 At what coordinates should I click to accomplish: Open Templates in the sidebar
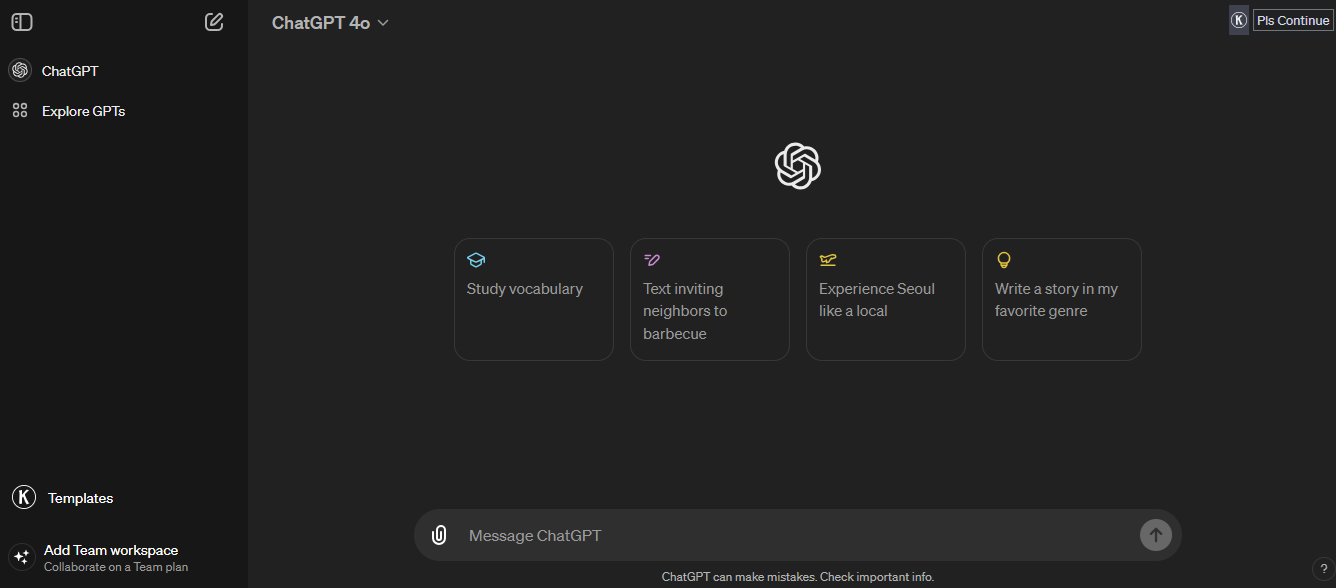124,498
